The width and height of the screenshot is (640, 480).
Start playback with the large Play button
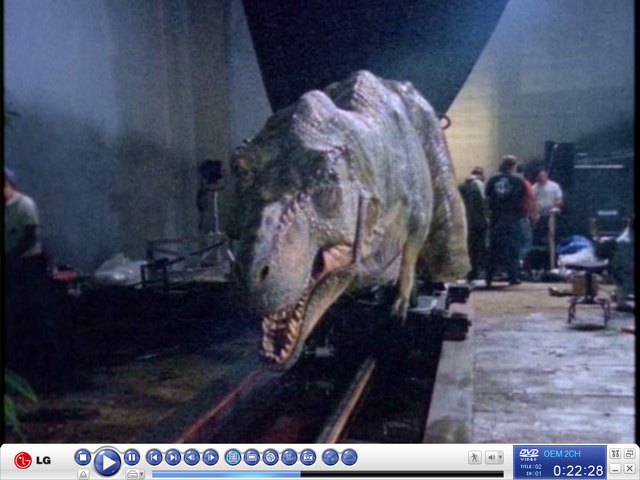[x=107, y=462]
